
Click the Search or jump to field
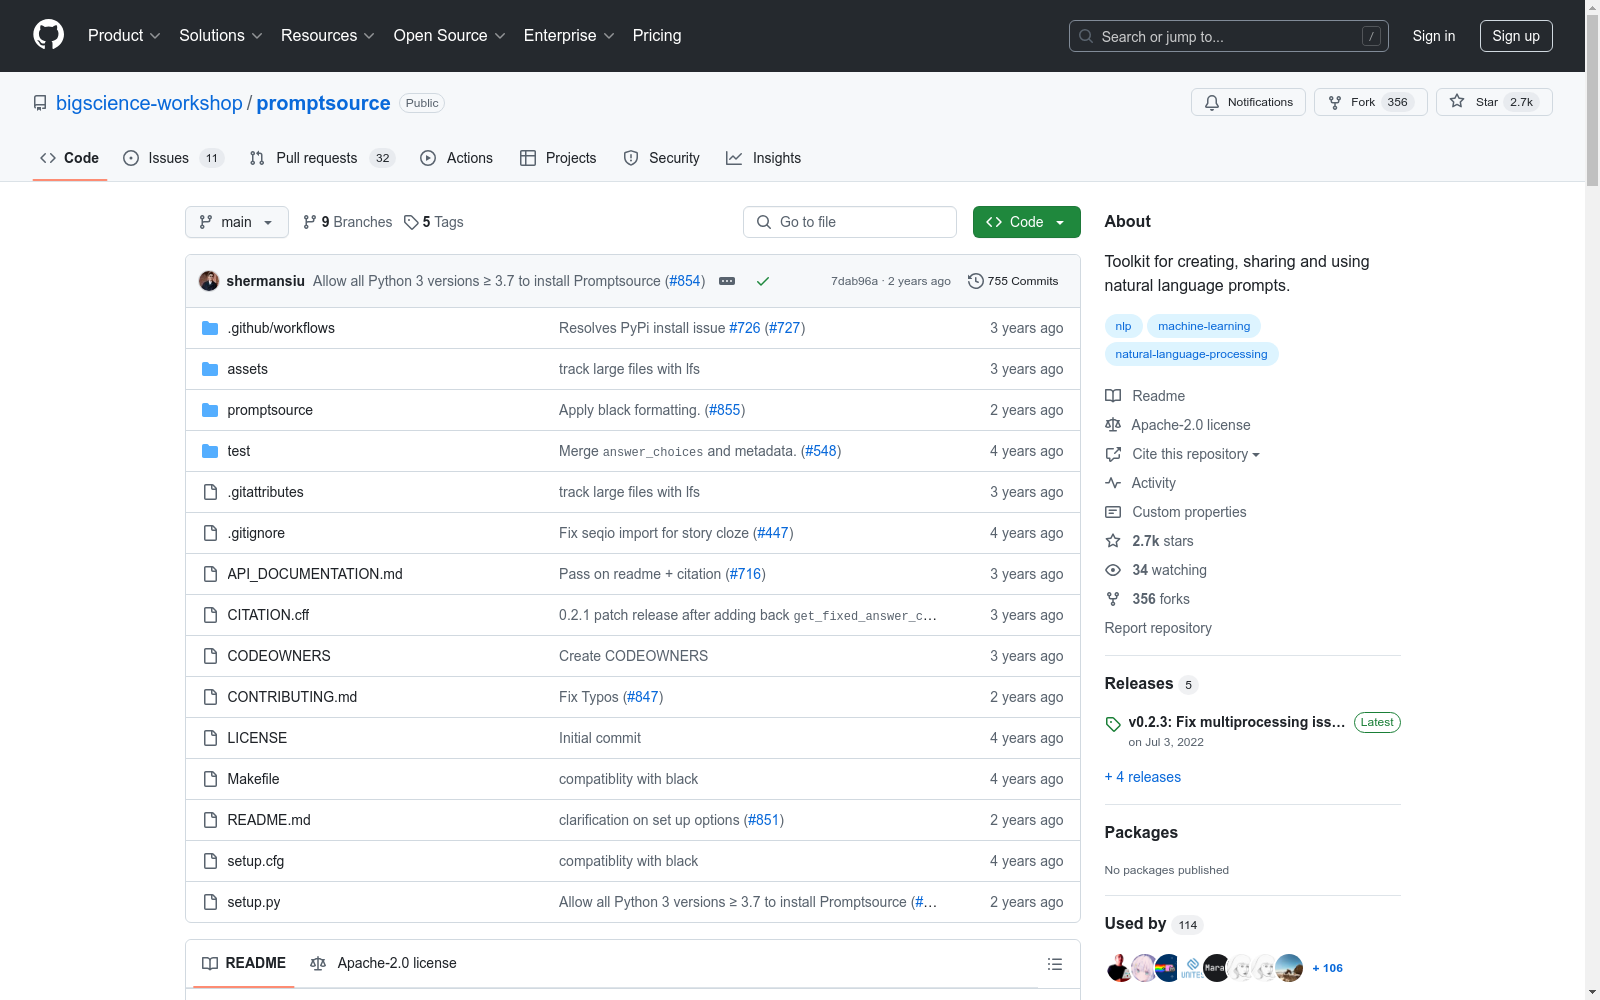[1229, 36]
